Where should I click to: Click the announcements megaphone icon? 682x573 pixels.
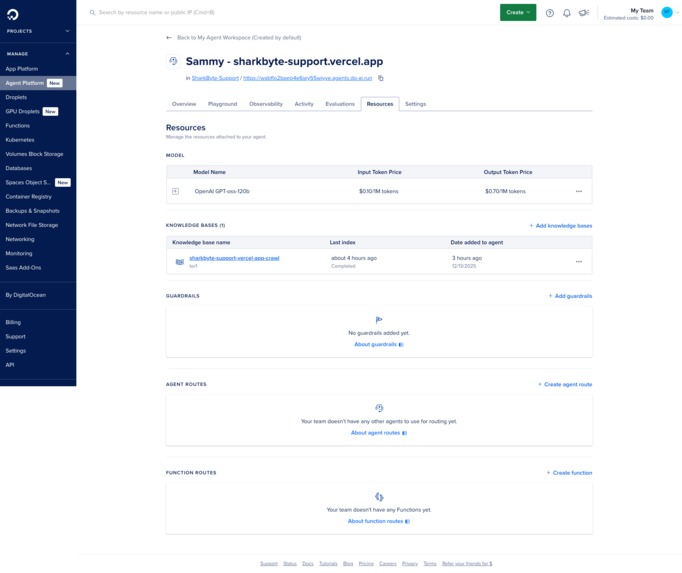tap(584, 13)
